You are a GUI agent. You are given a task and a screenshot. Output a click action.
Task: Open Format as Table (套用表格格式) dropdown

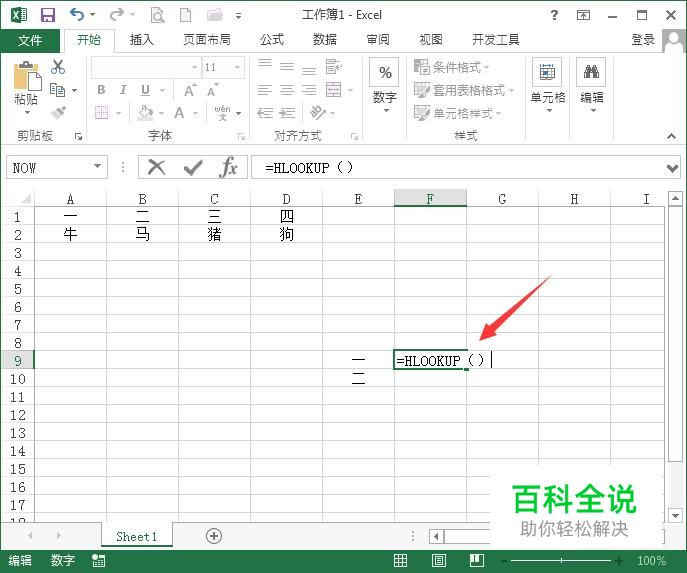(464, 90)
